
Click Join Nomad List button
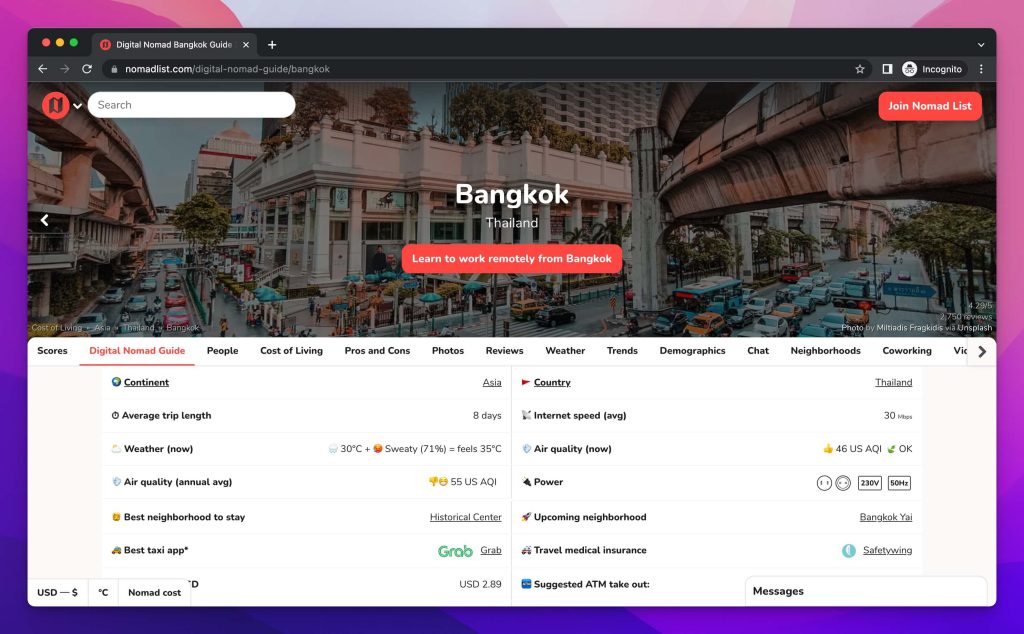point(929,106)
